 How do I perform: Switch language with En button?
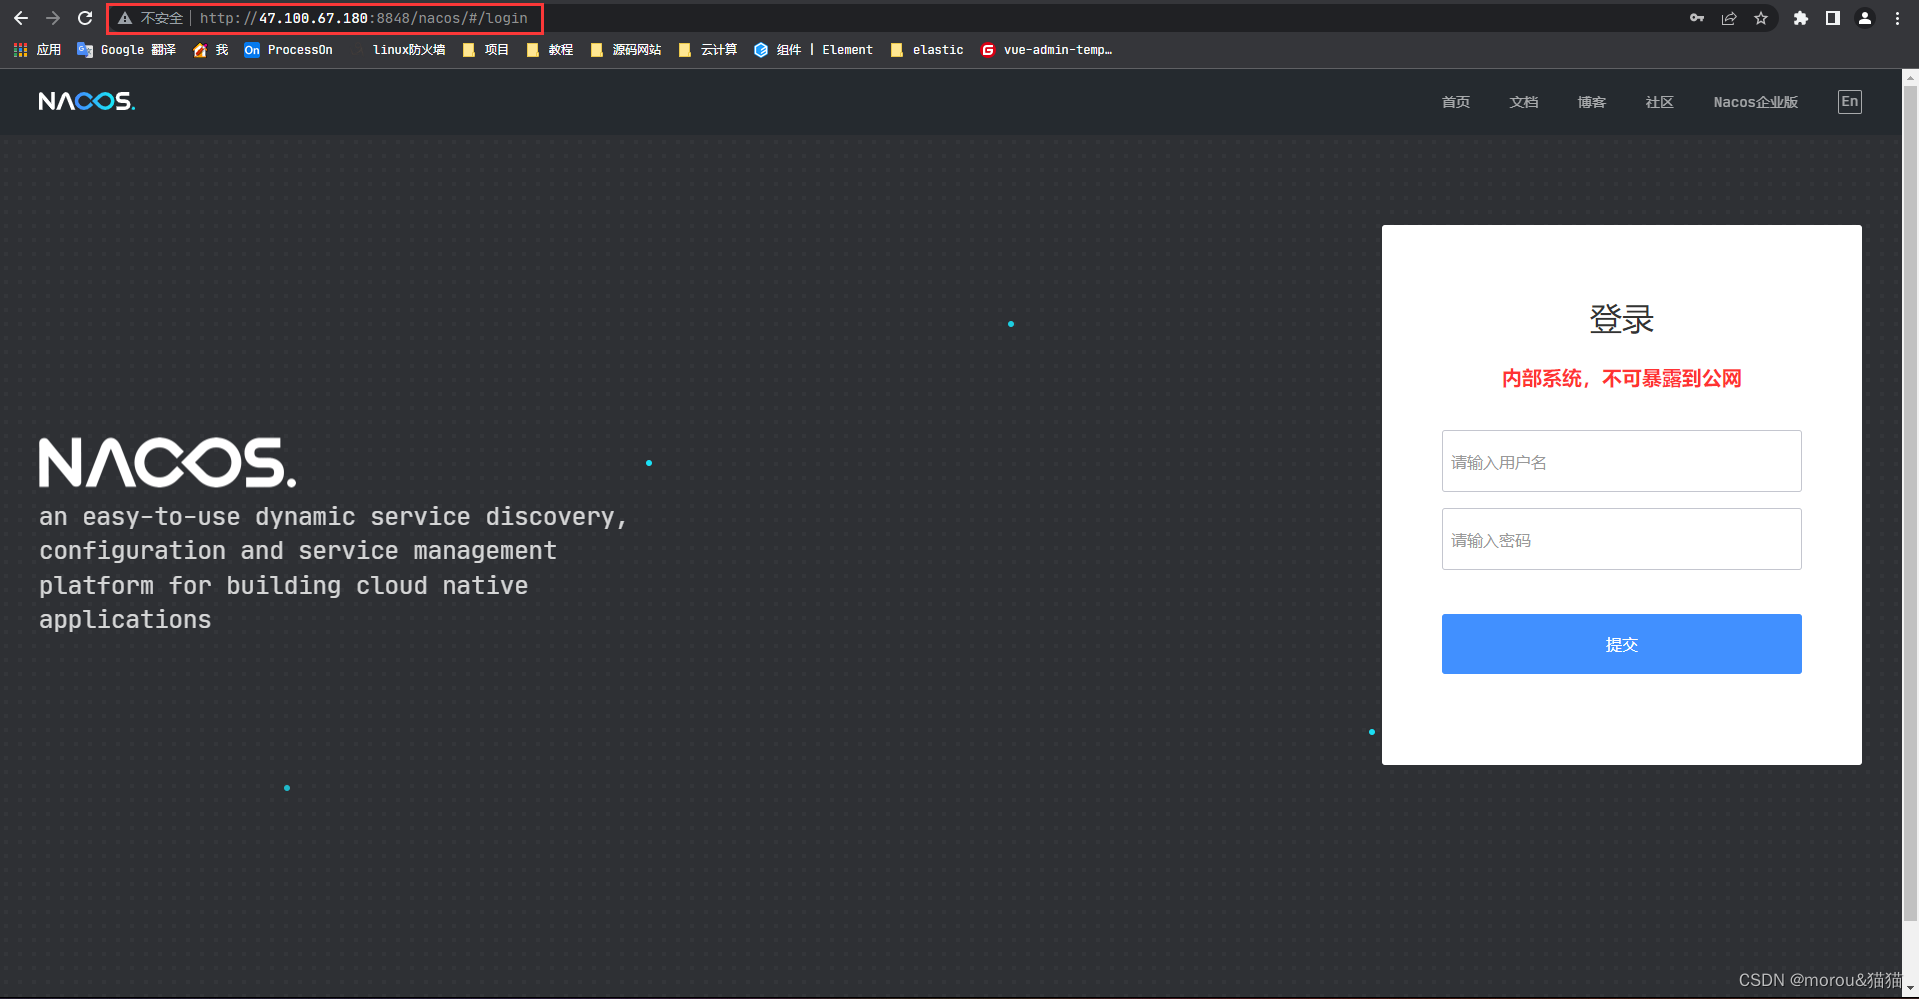pyautogui.click(x=1850, y=101)
